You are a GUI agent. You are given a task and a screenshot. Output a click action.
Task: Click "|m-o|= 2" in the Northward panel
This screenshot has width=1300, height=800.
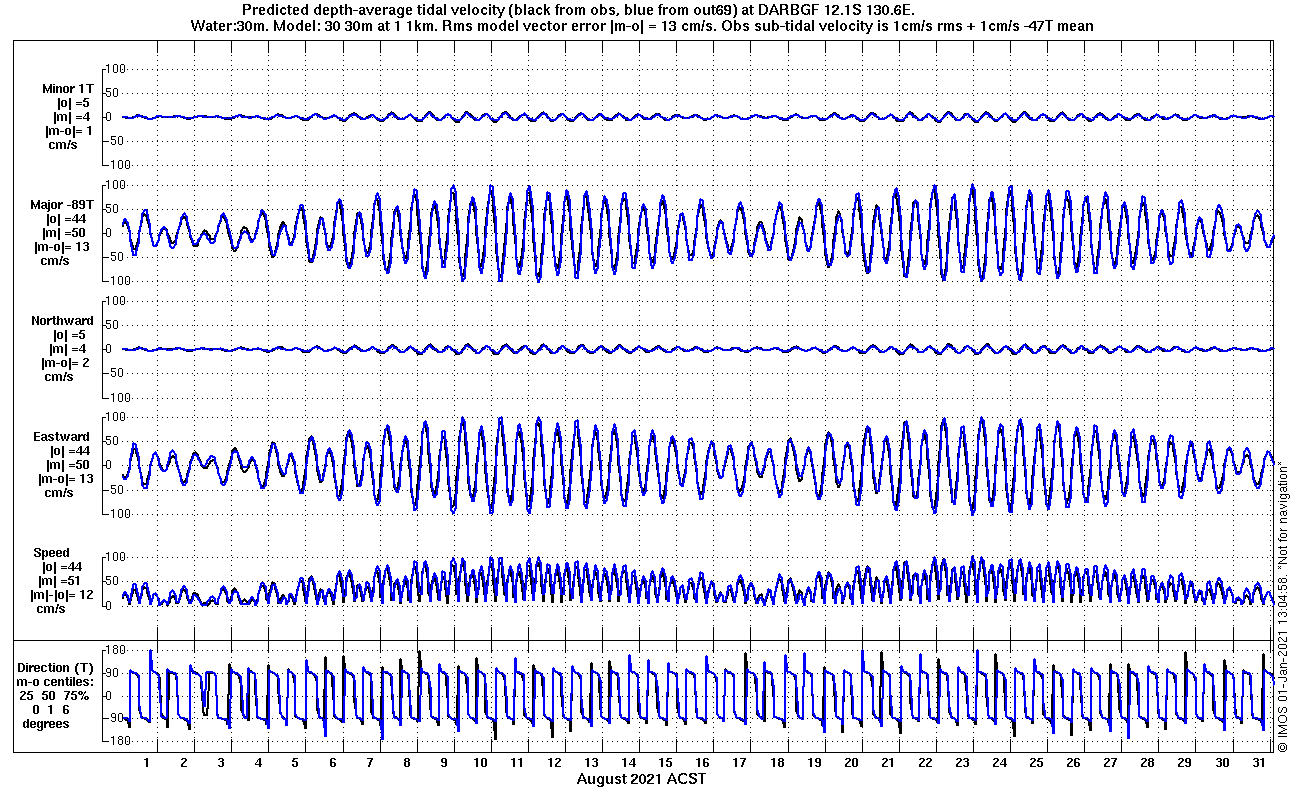67,363
